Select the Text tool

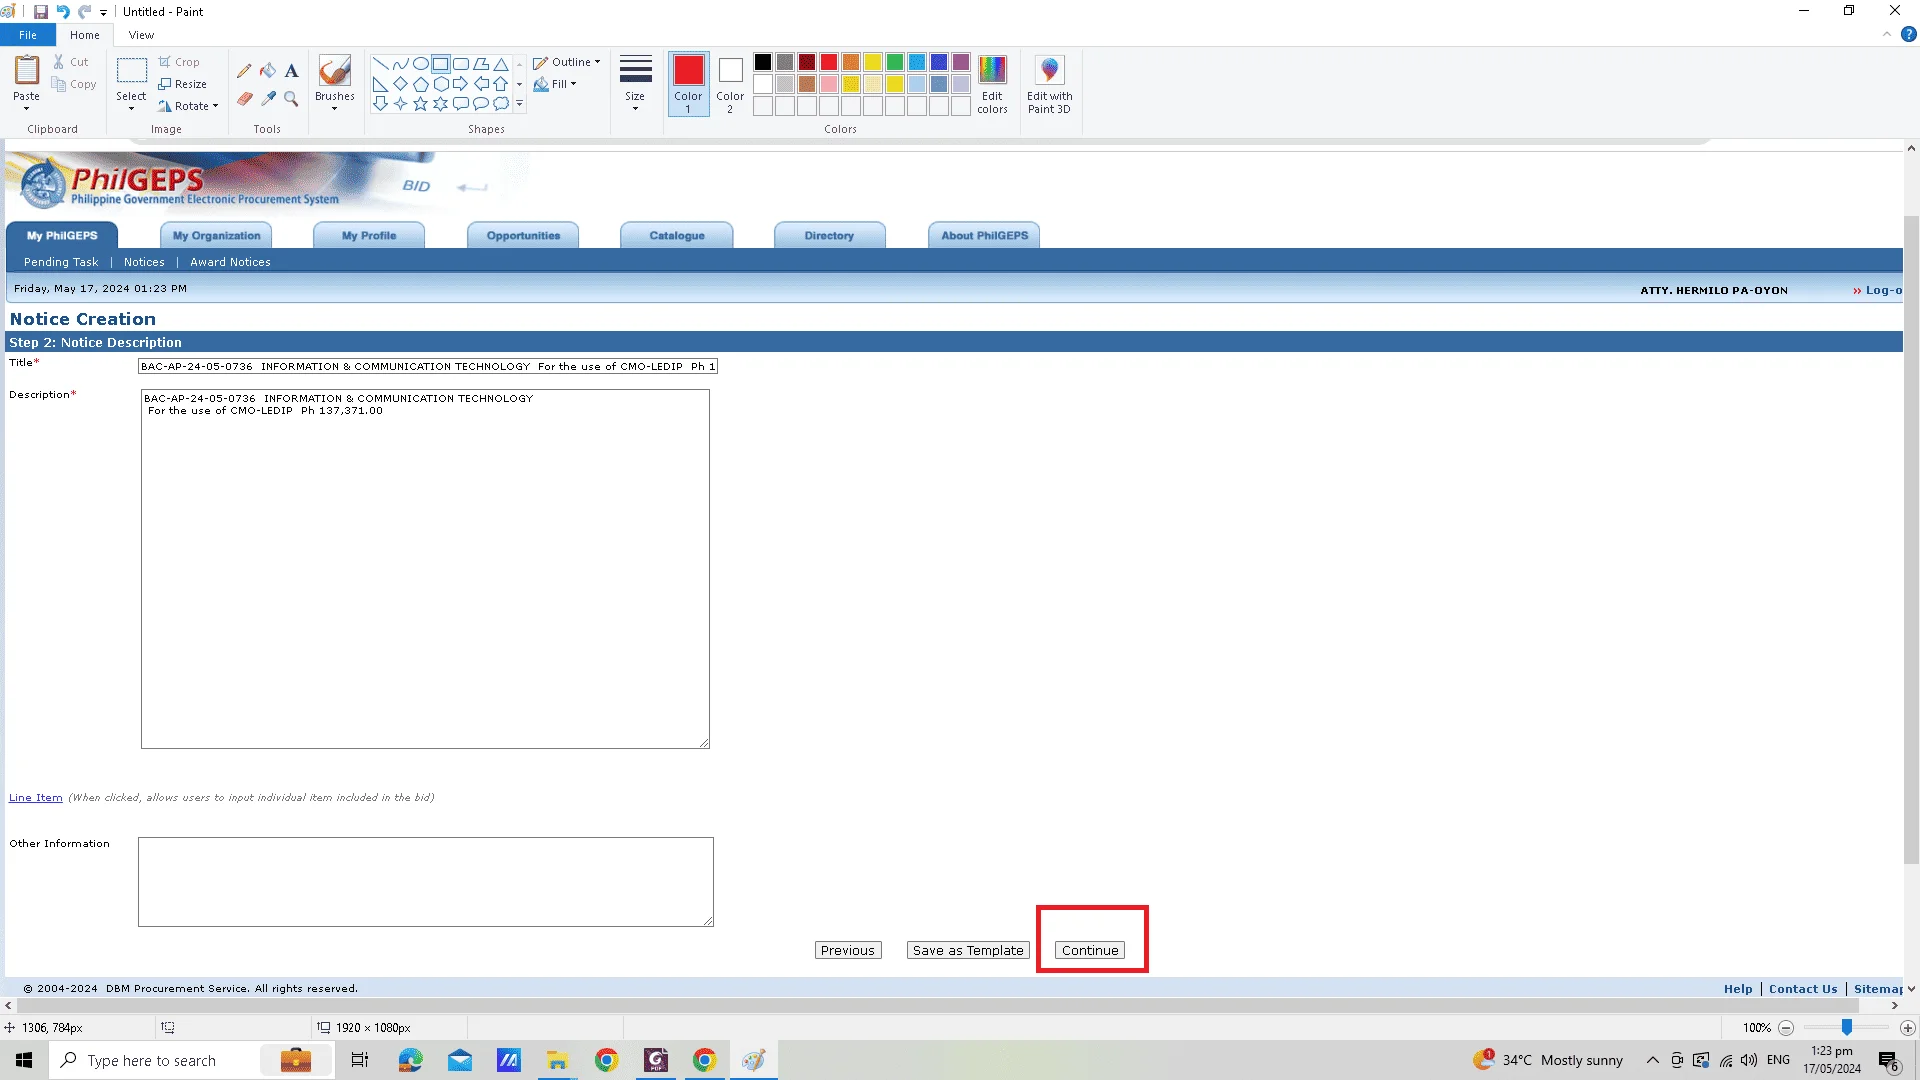(291, 71)
